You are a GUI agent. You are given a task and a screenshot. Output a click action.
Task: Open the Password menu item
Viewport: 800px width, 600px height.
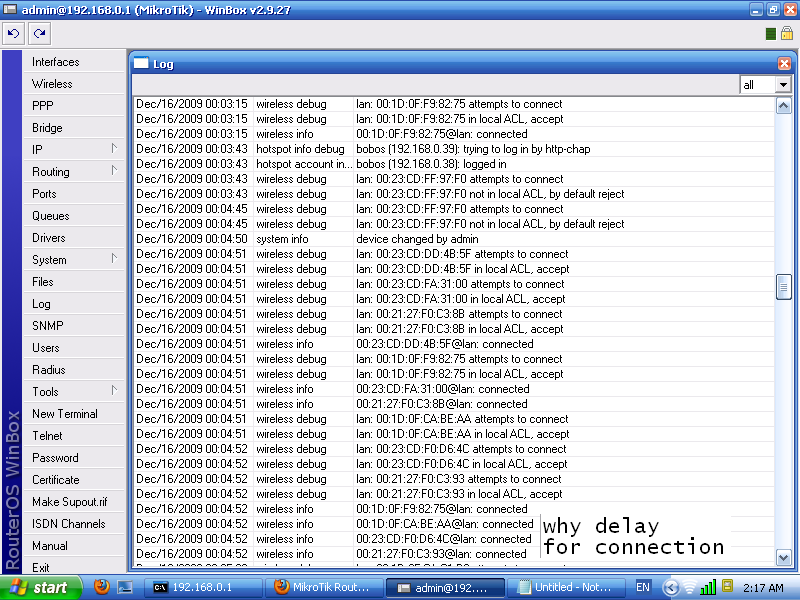coord(74,458)
